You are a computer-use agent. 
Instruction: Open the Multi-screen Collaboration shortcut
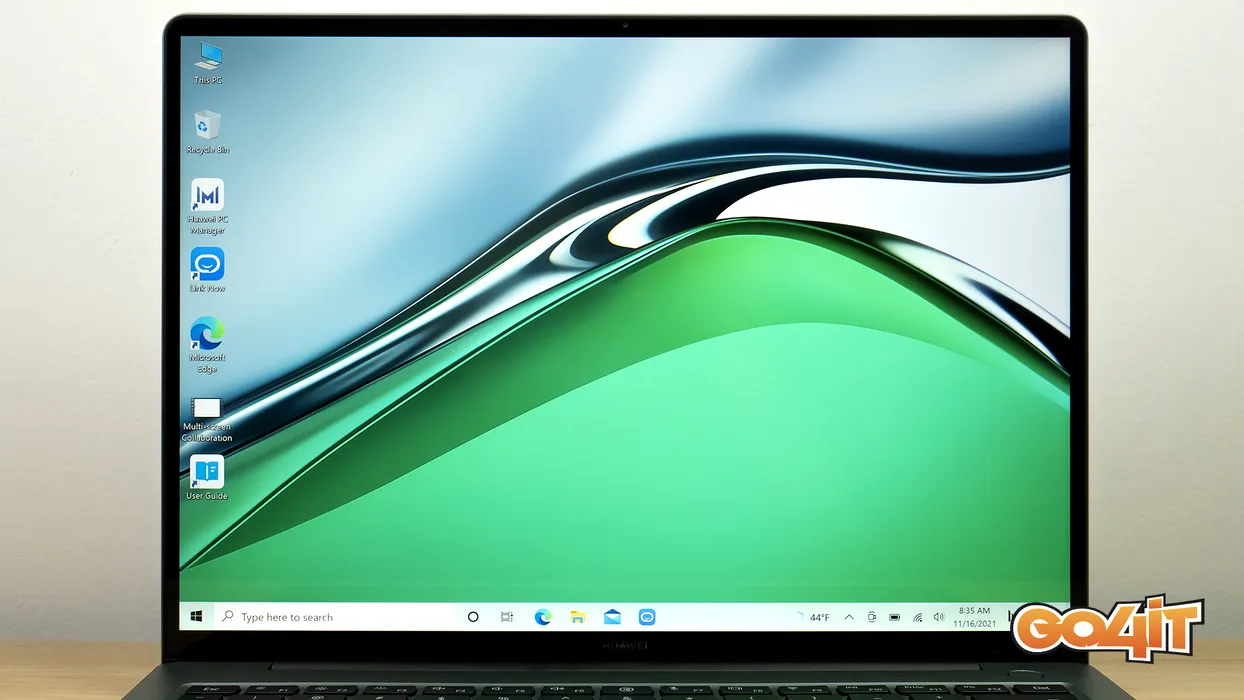[207, 420]
